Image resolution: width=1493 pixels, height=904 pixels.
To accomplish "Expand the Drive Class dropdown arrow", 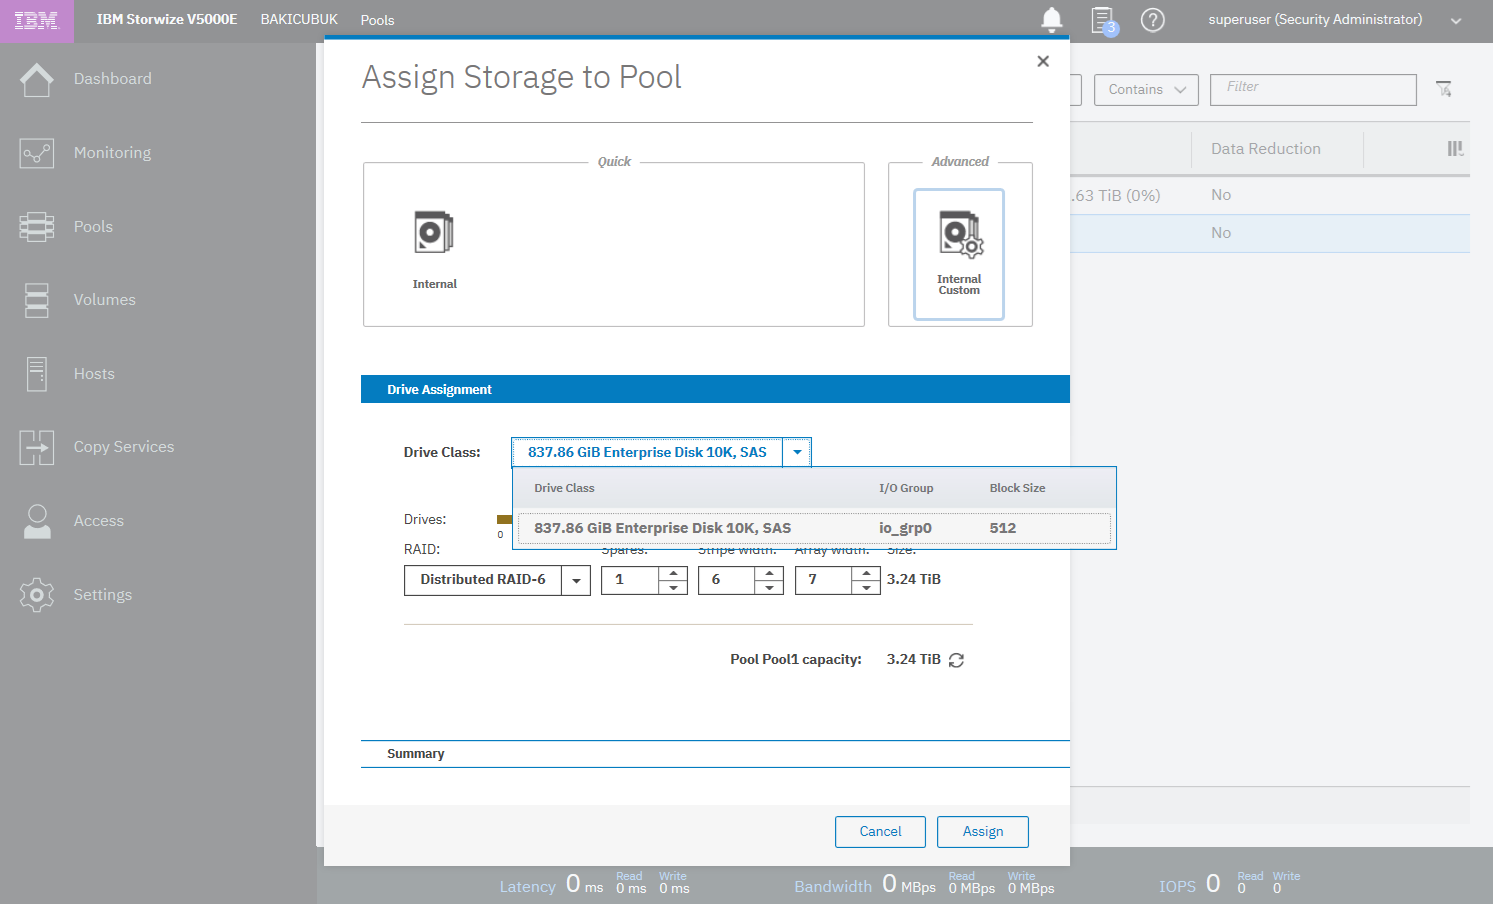I will point(797,452).
